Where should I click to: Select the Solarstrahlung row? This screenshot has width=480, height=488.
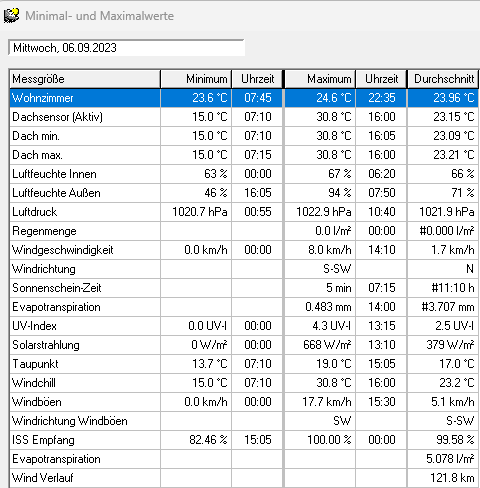[244, 345]
